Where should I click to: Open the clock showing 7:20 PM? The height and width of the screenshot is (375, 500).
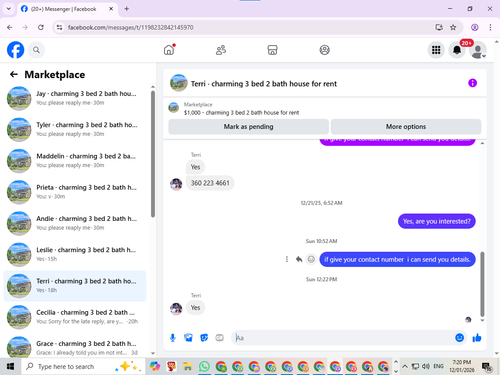click(462, 366)
